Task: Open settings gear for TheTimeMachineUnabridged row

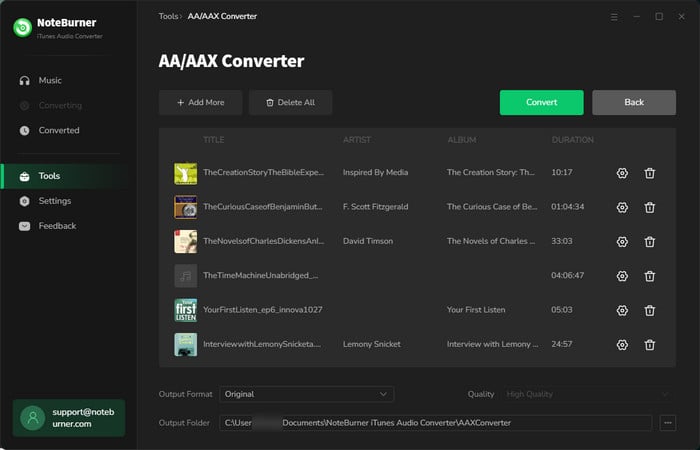Action: (622, 276)
